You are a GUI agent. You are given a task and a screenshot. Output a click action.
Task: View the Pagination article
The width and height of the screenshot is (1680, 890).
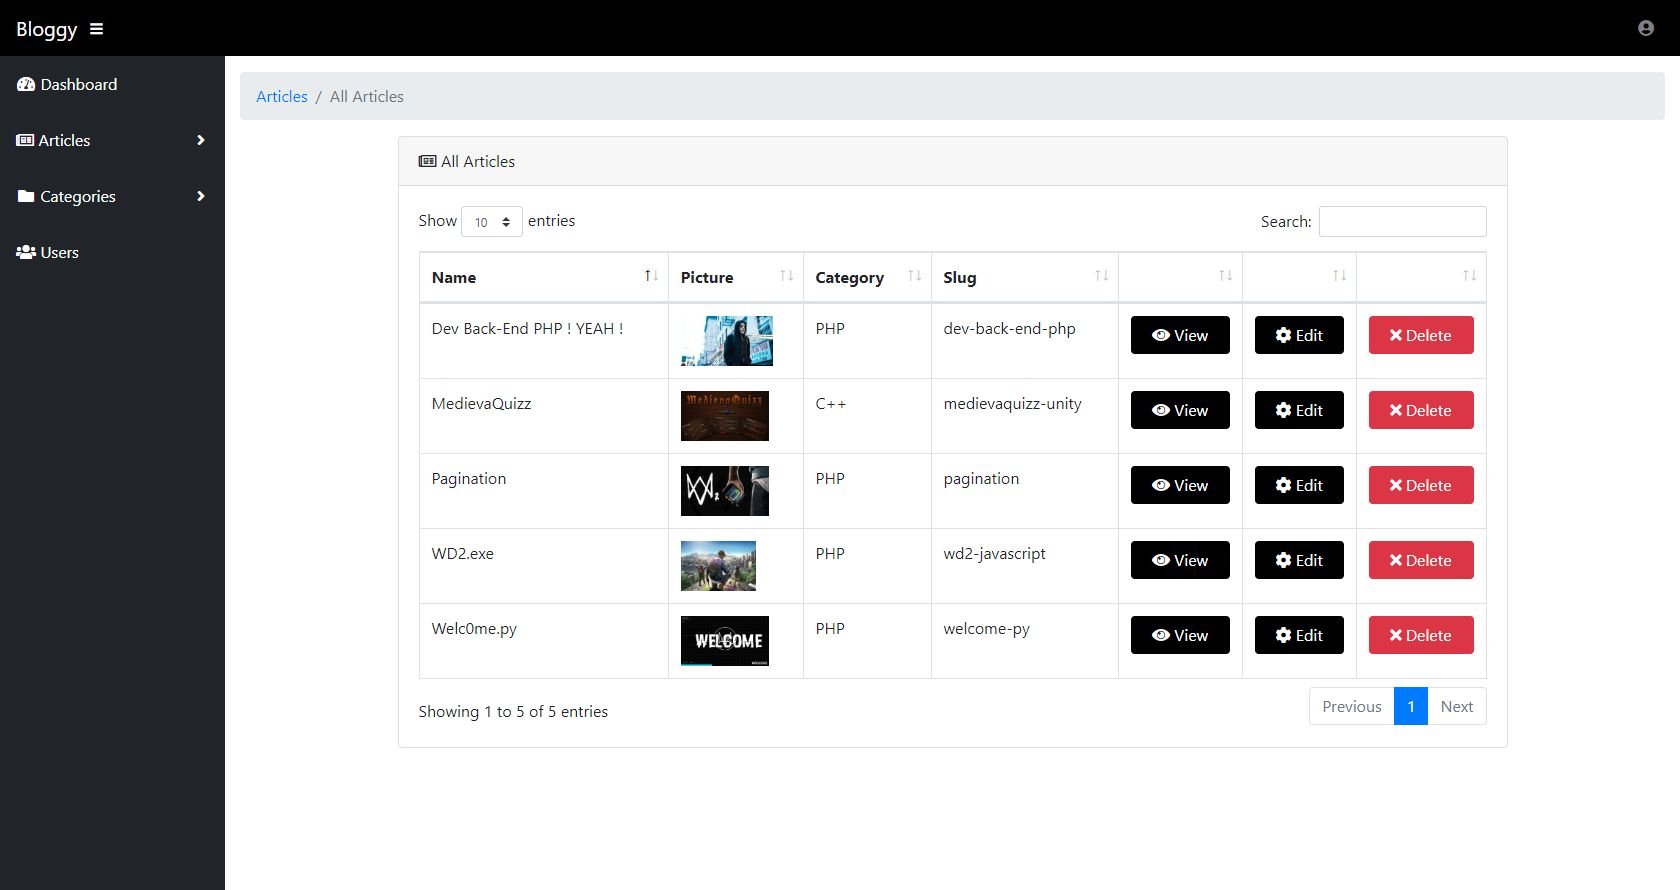[x=1180, y=485]
